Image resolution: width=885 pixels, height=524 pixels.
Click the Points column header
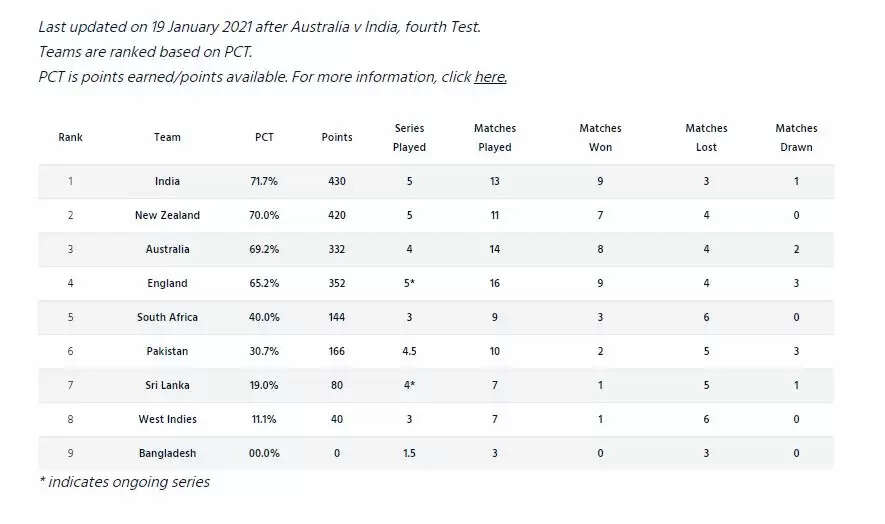pyautogui.click(x=337, y=137)
